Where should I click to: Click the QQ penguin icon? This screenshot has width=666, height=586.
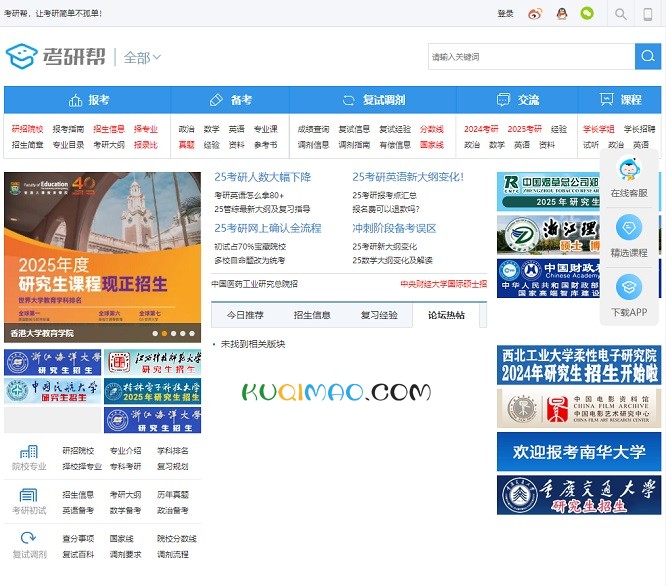(561, 14)
